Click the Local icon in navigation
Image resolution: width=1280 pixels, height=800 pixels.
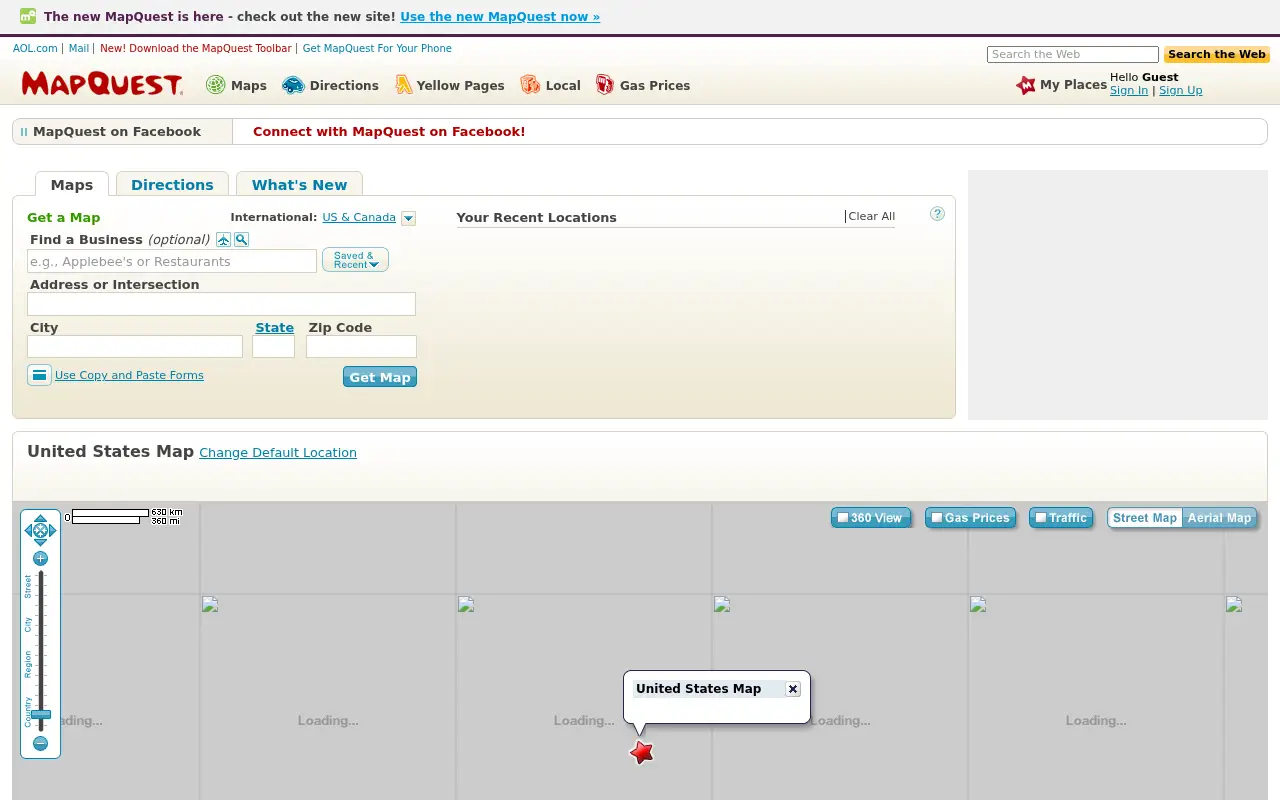click(x=530, y=85)
